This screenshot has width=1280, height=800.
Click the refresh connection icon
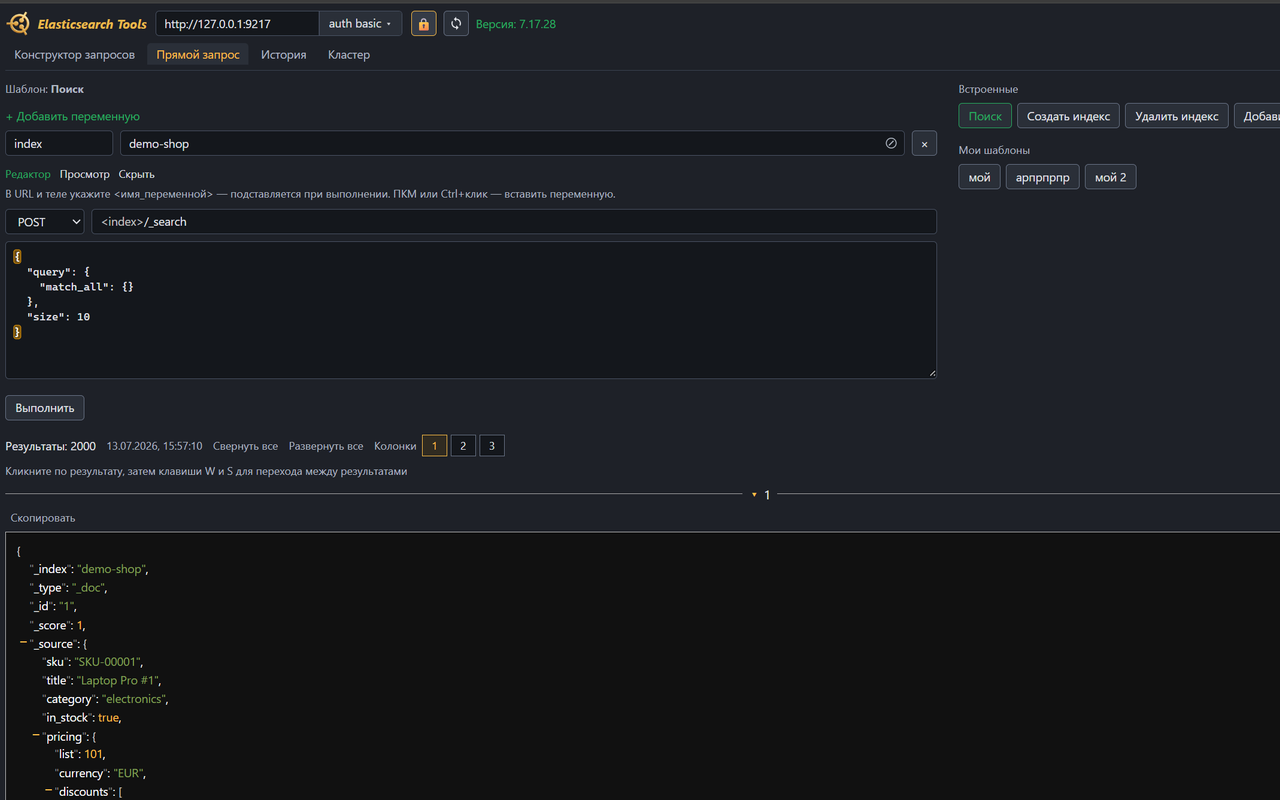coord(456,24)
